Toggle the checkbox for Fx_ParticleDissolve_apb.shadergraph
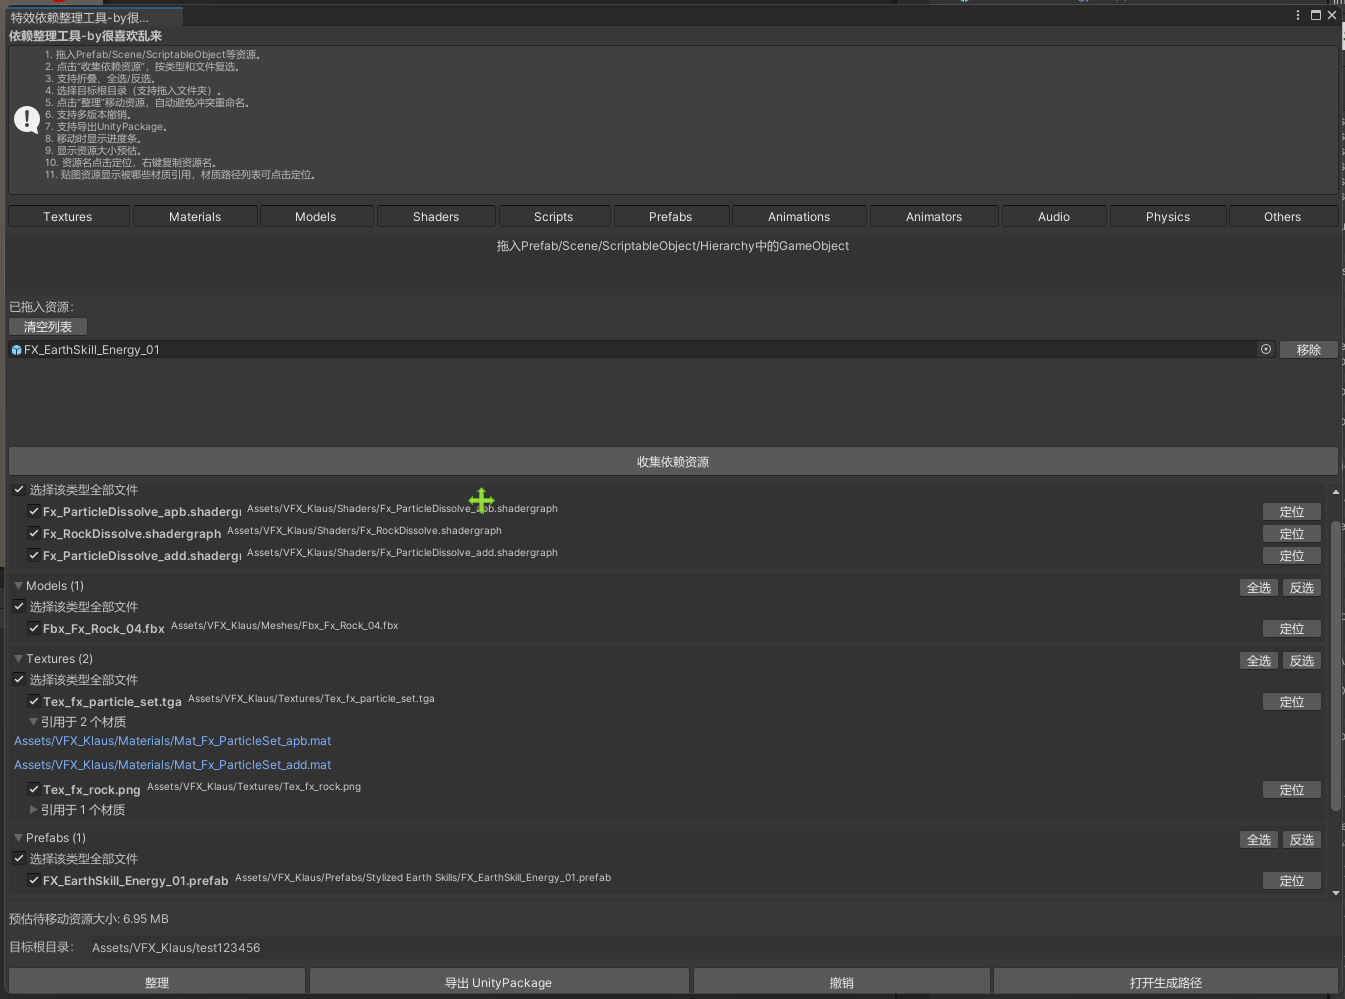This screenshot has height=999, width=1345. (x=34, y=511)
